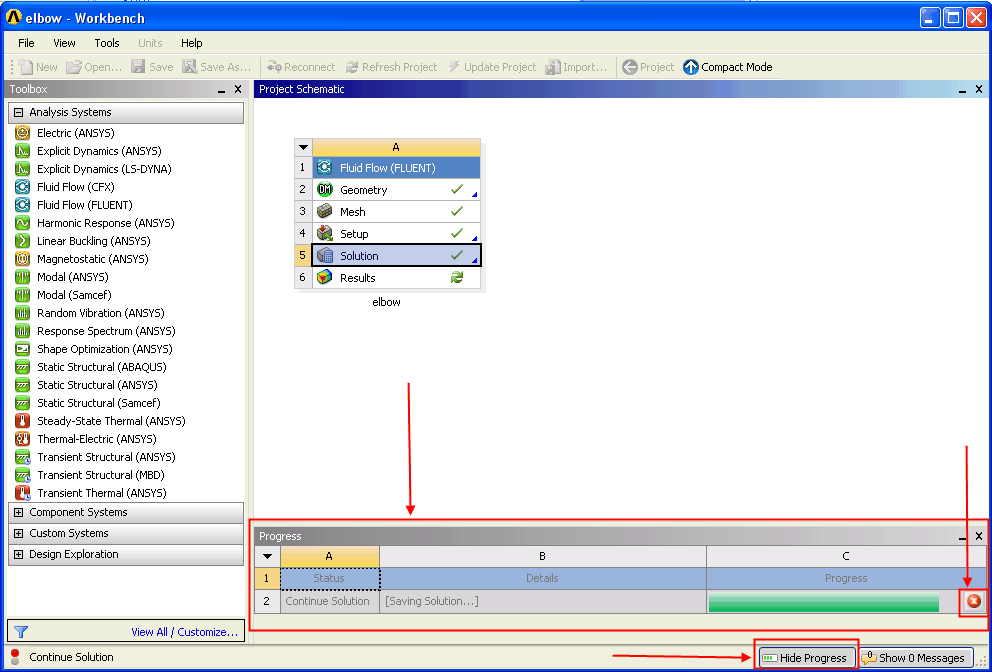
Task: Open the Results cell icon
Action: point(325,278)
